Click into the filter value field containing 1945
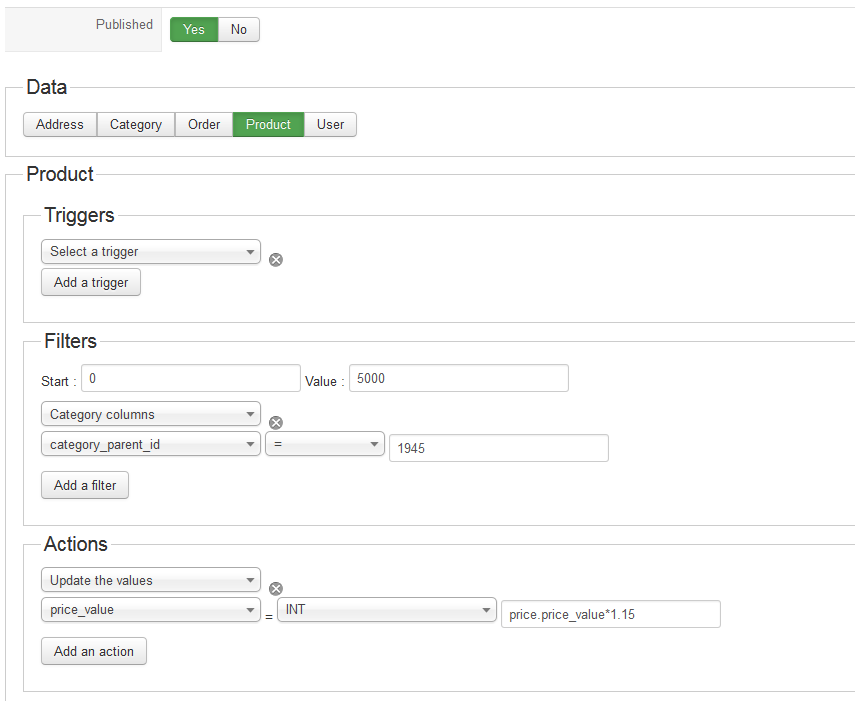This screenshot has height=701, width=855. tap(498, 448)
